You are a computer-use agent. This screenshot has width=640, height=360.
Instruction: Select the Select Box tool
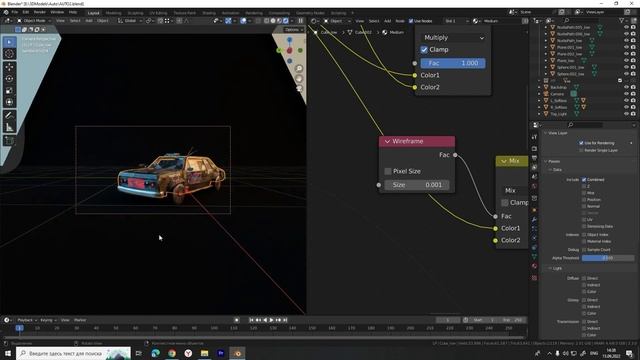(x=9, y=42)
